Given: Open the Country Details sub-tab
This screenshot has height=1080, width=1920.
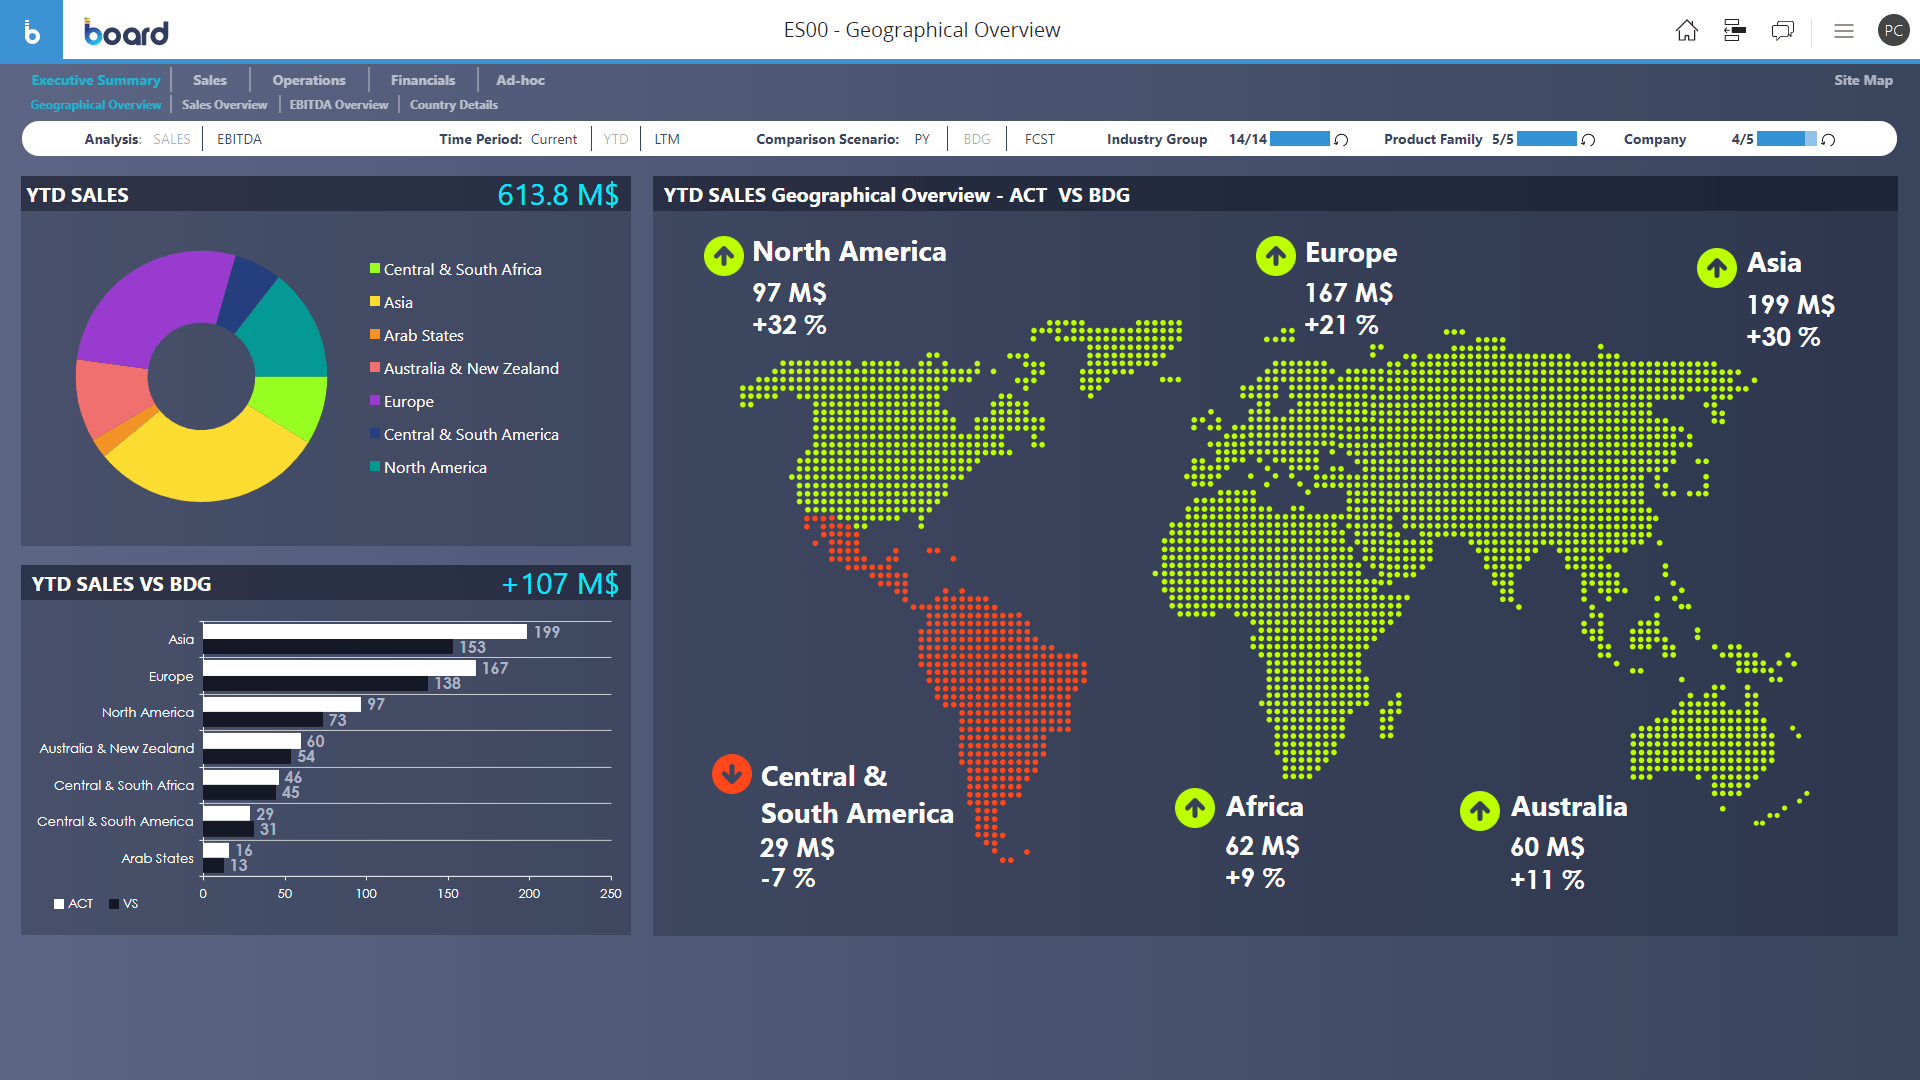Looking at the screenshot, I should click(x=453, y=105).
